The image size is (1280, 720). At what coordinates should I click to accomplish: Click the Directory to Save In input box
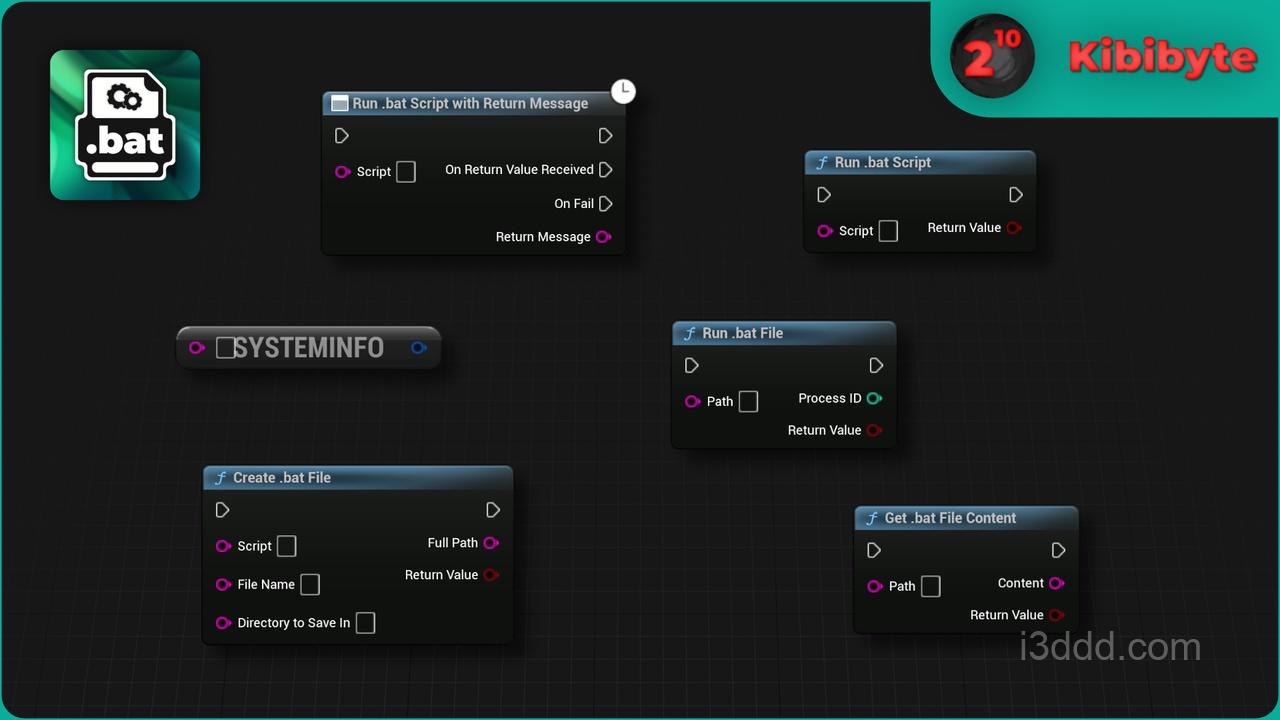point(366,623)
